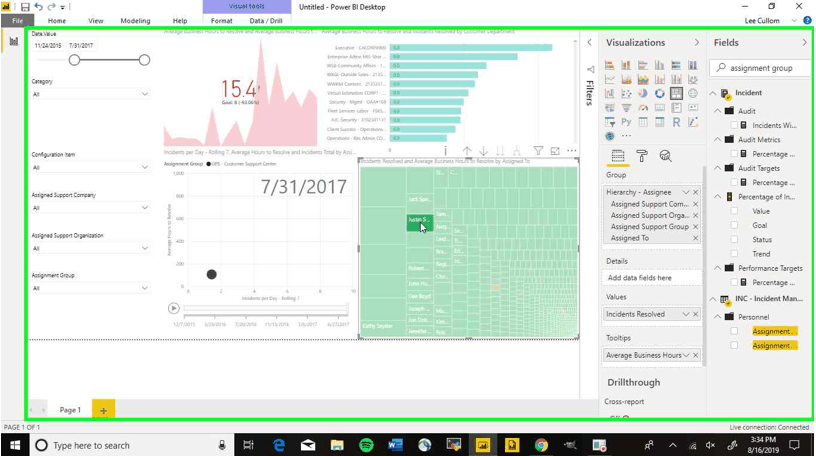This screenshot has width=816, height=457.
Task: Open visual-level filter funnel icon on treemap
Action: click(538, 151)
